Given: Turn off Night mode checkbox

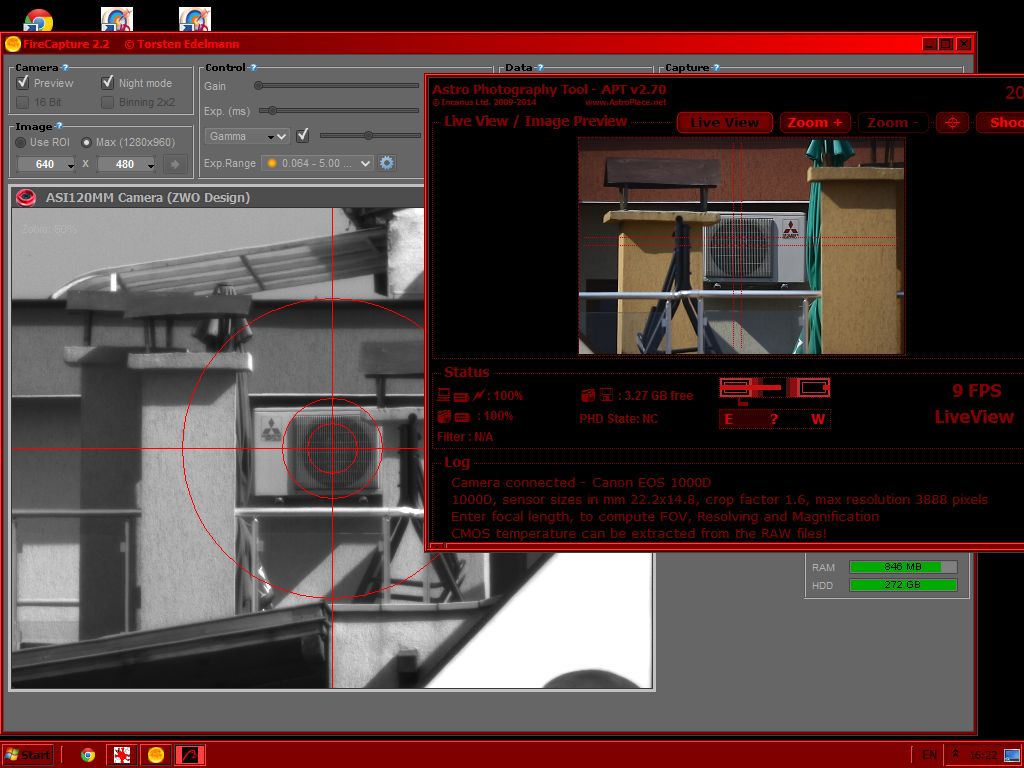Looking at the screenshot, I should [108, 83].
